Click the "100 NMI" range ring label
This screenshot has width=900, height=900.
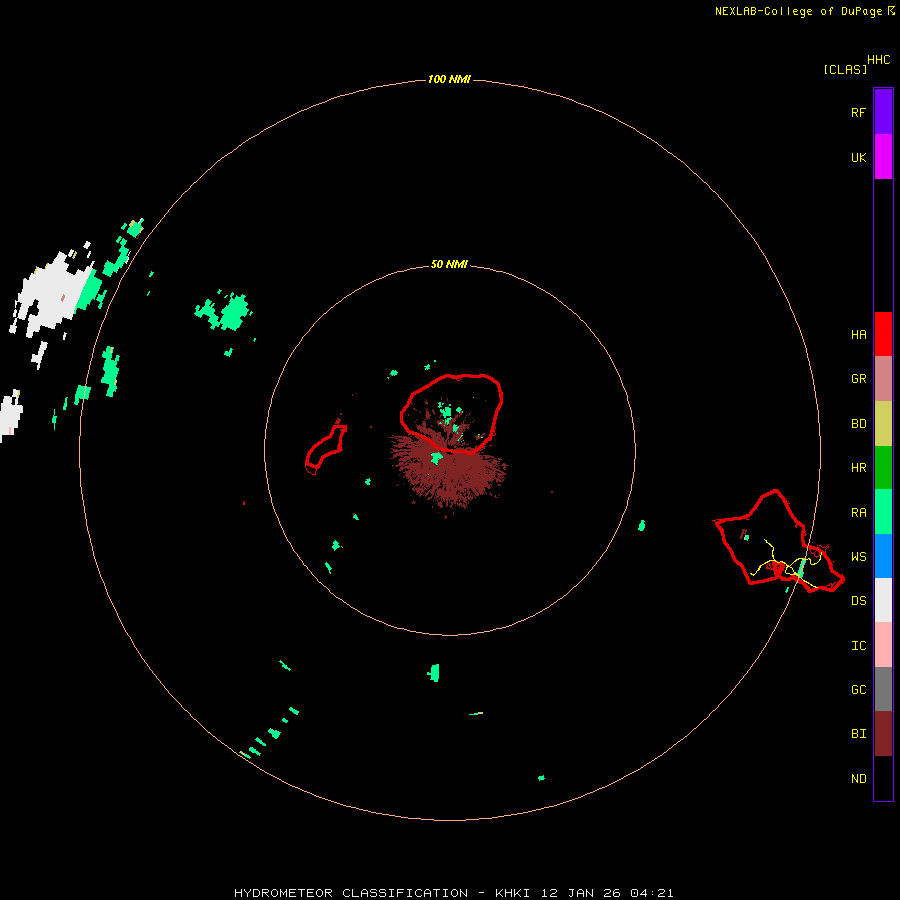coord(449,79)
